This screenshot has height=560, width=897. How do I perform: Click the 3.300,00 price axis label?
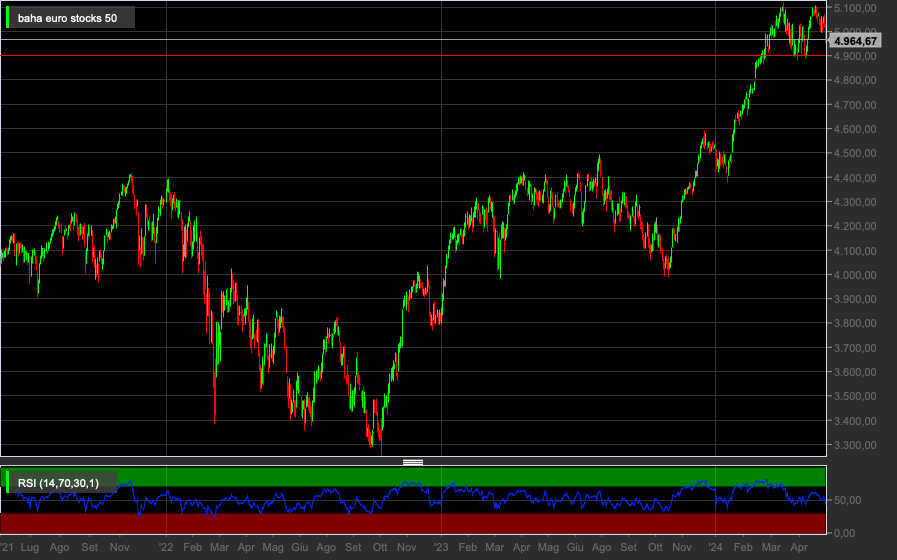[855, 445]
